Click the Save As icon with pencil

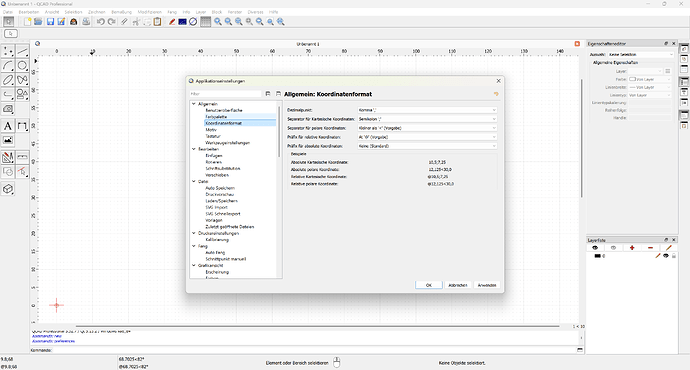point(61,22)
